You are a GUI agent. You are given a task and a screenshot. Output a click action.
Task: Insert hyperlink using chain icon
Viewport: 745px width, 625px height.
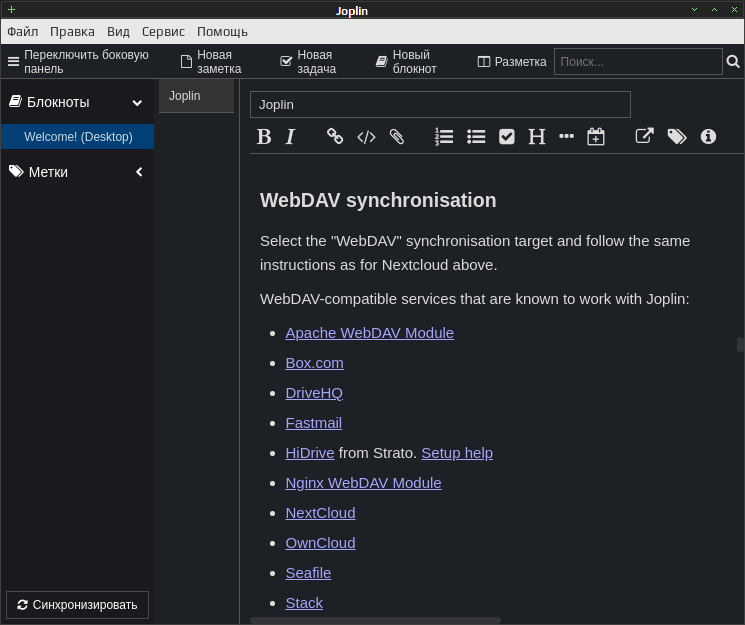335,136
